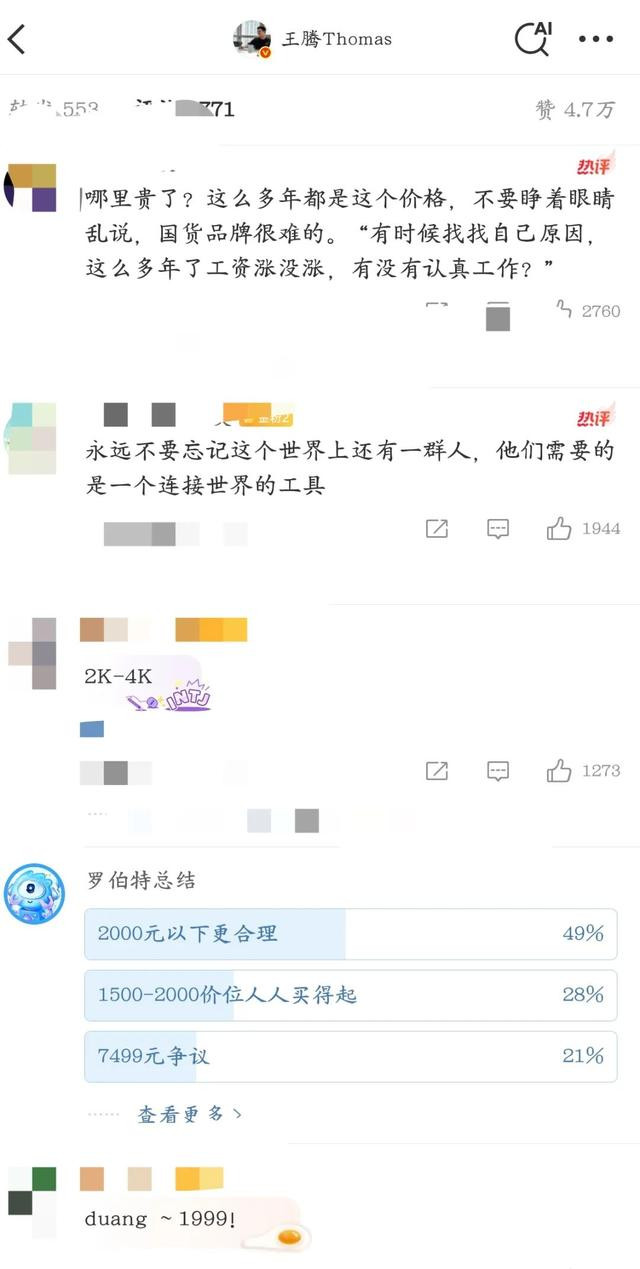640x1269 pixels.
Task: Select poll option 1500-2000价位人人买得起
Action: (x=351, y=995)
